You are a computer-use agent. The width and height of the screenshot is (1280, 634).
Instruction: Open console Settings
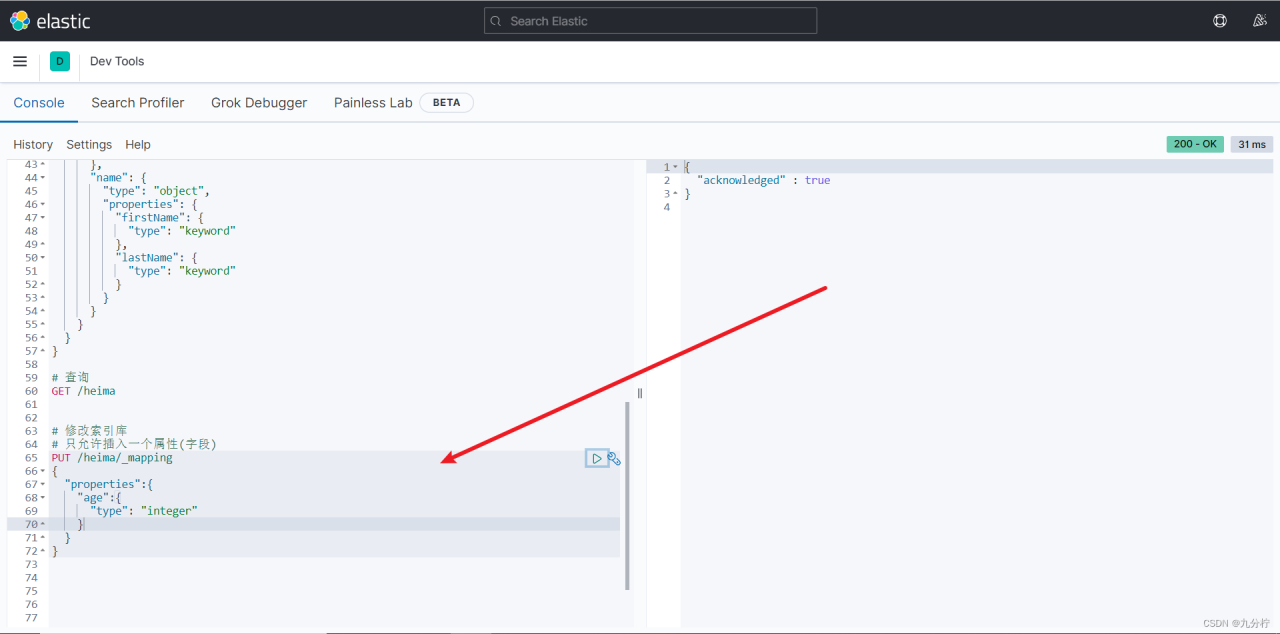click(89, 145)
